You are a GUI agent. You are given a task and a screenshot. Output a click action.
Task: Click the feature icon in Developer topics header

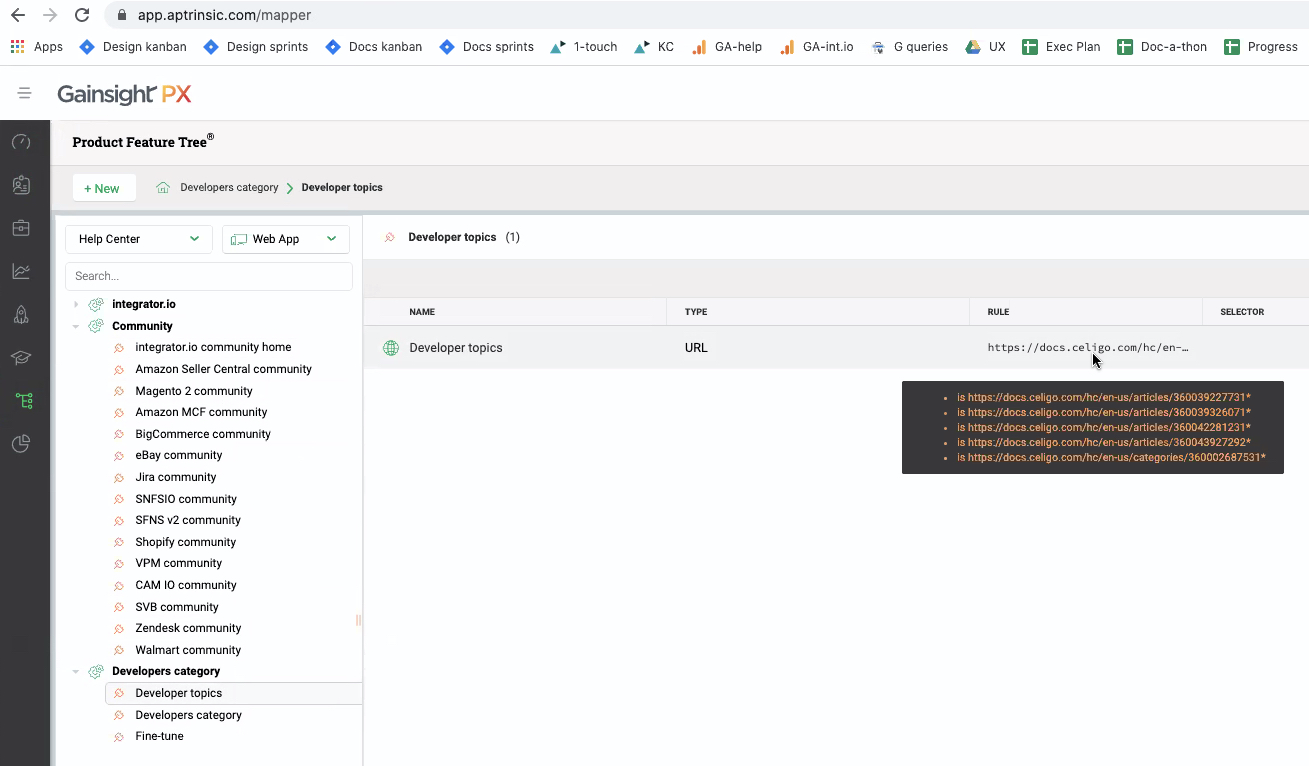390,237
